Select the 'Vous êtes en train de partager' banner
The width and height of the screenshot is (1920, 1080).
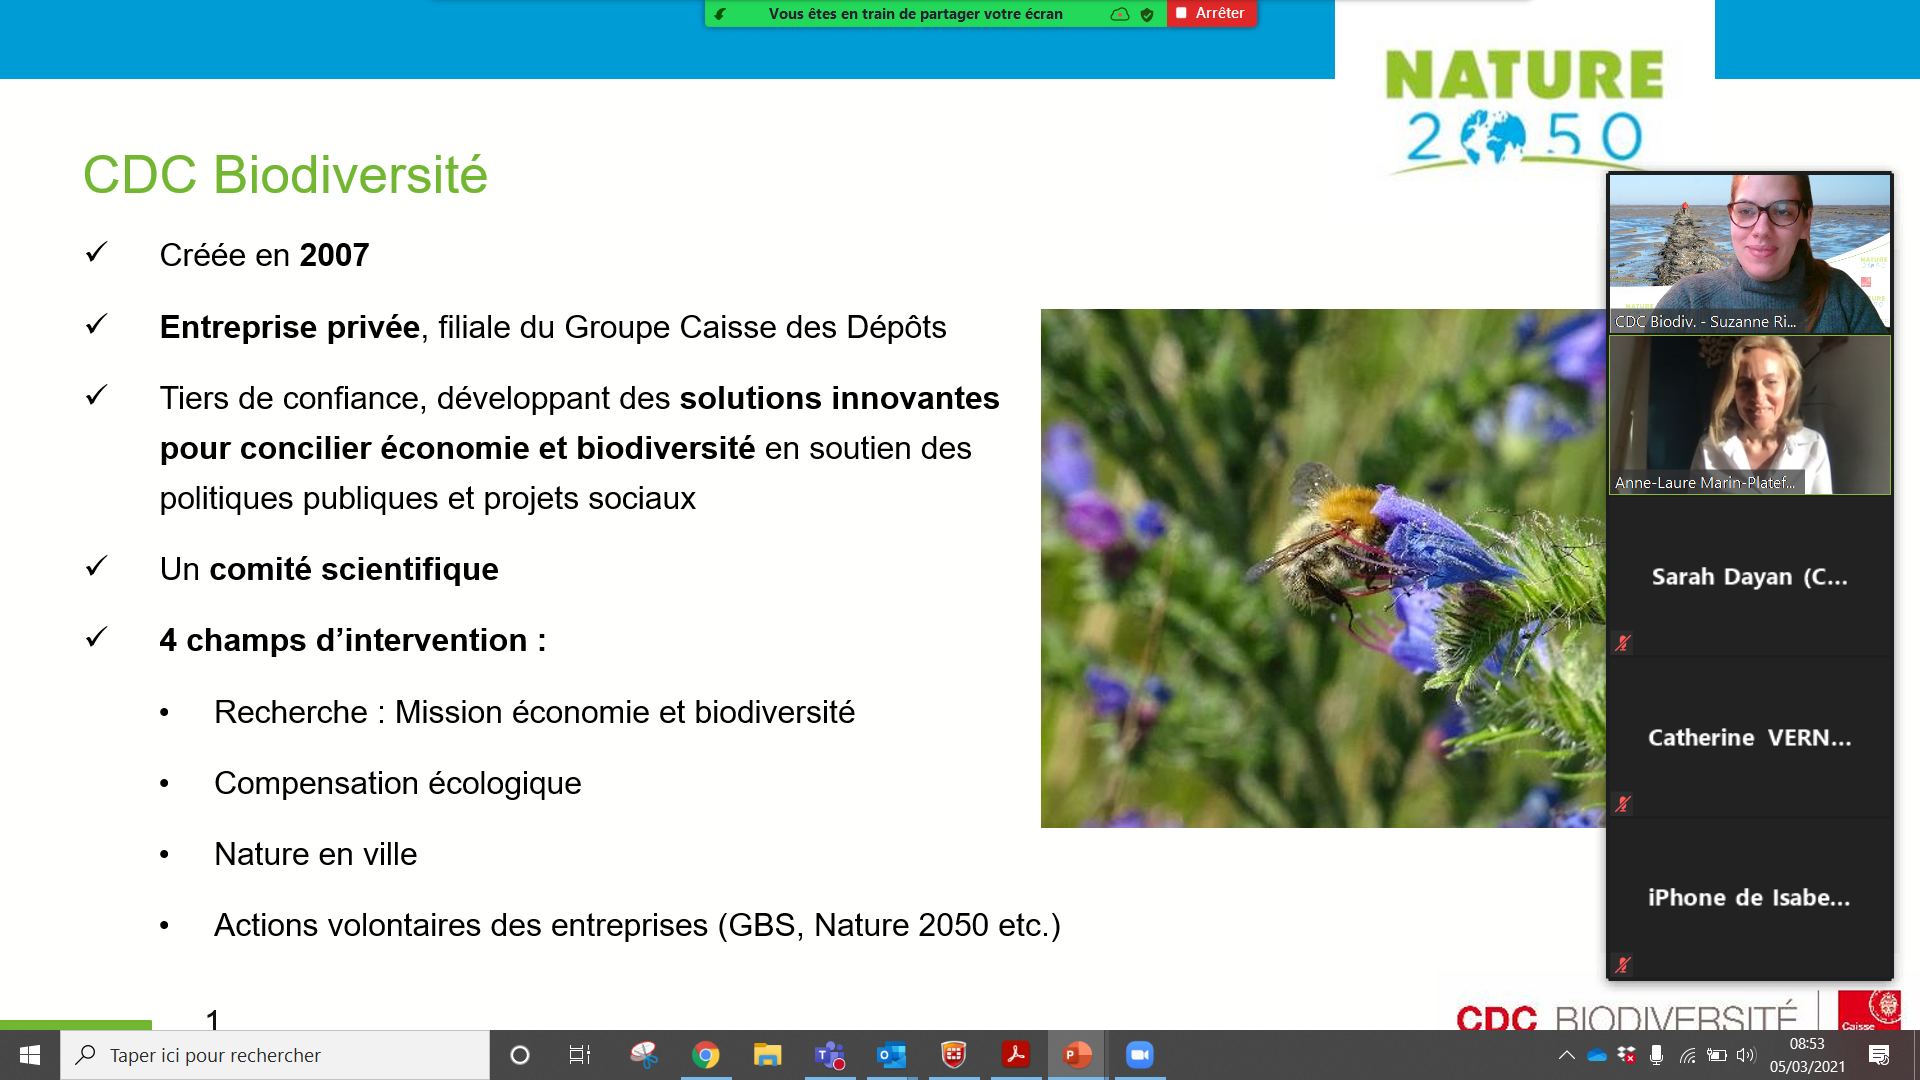coord(915,14)
